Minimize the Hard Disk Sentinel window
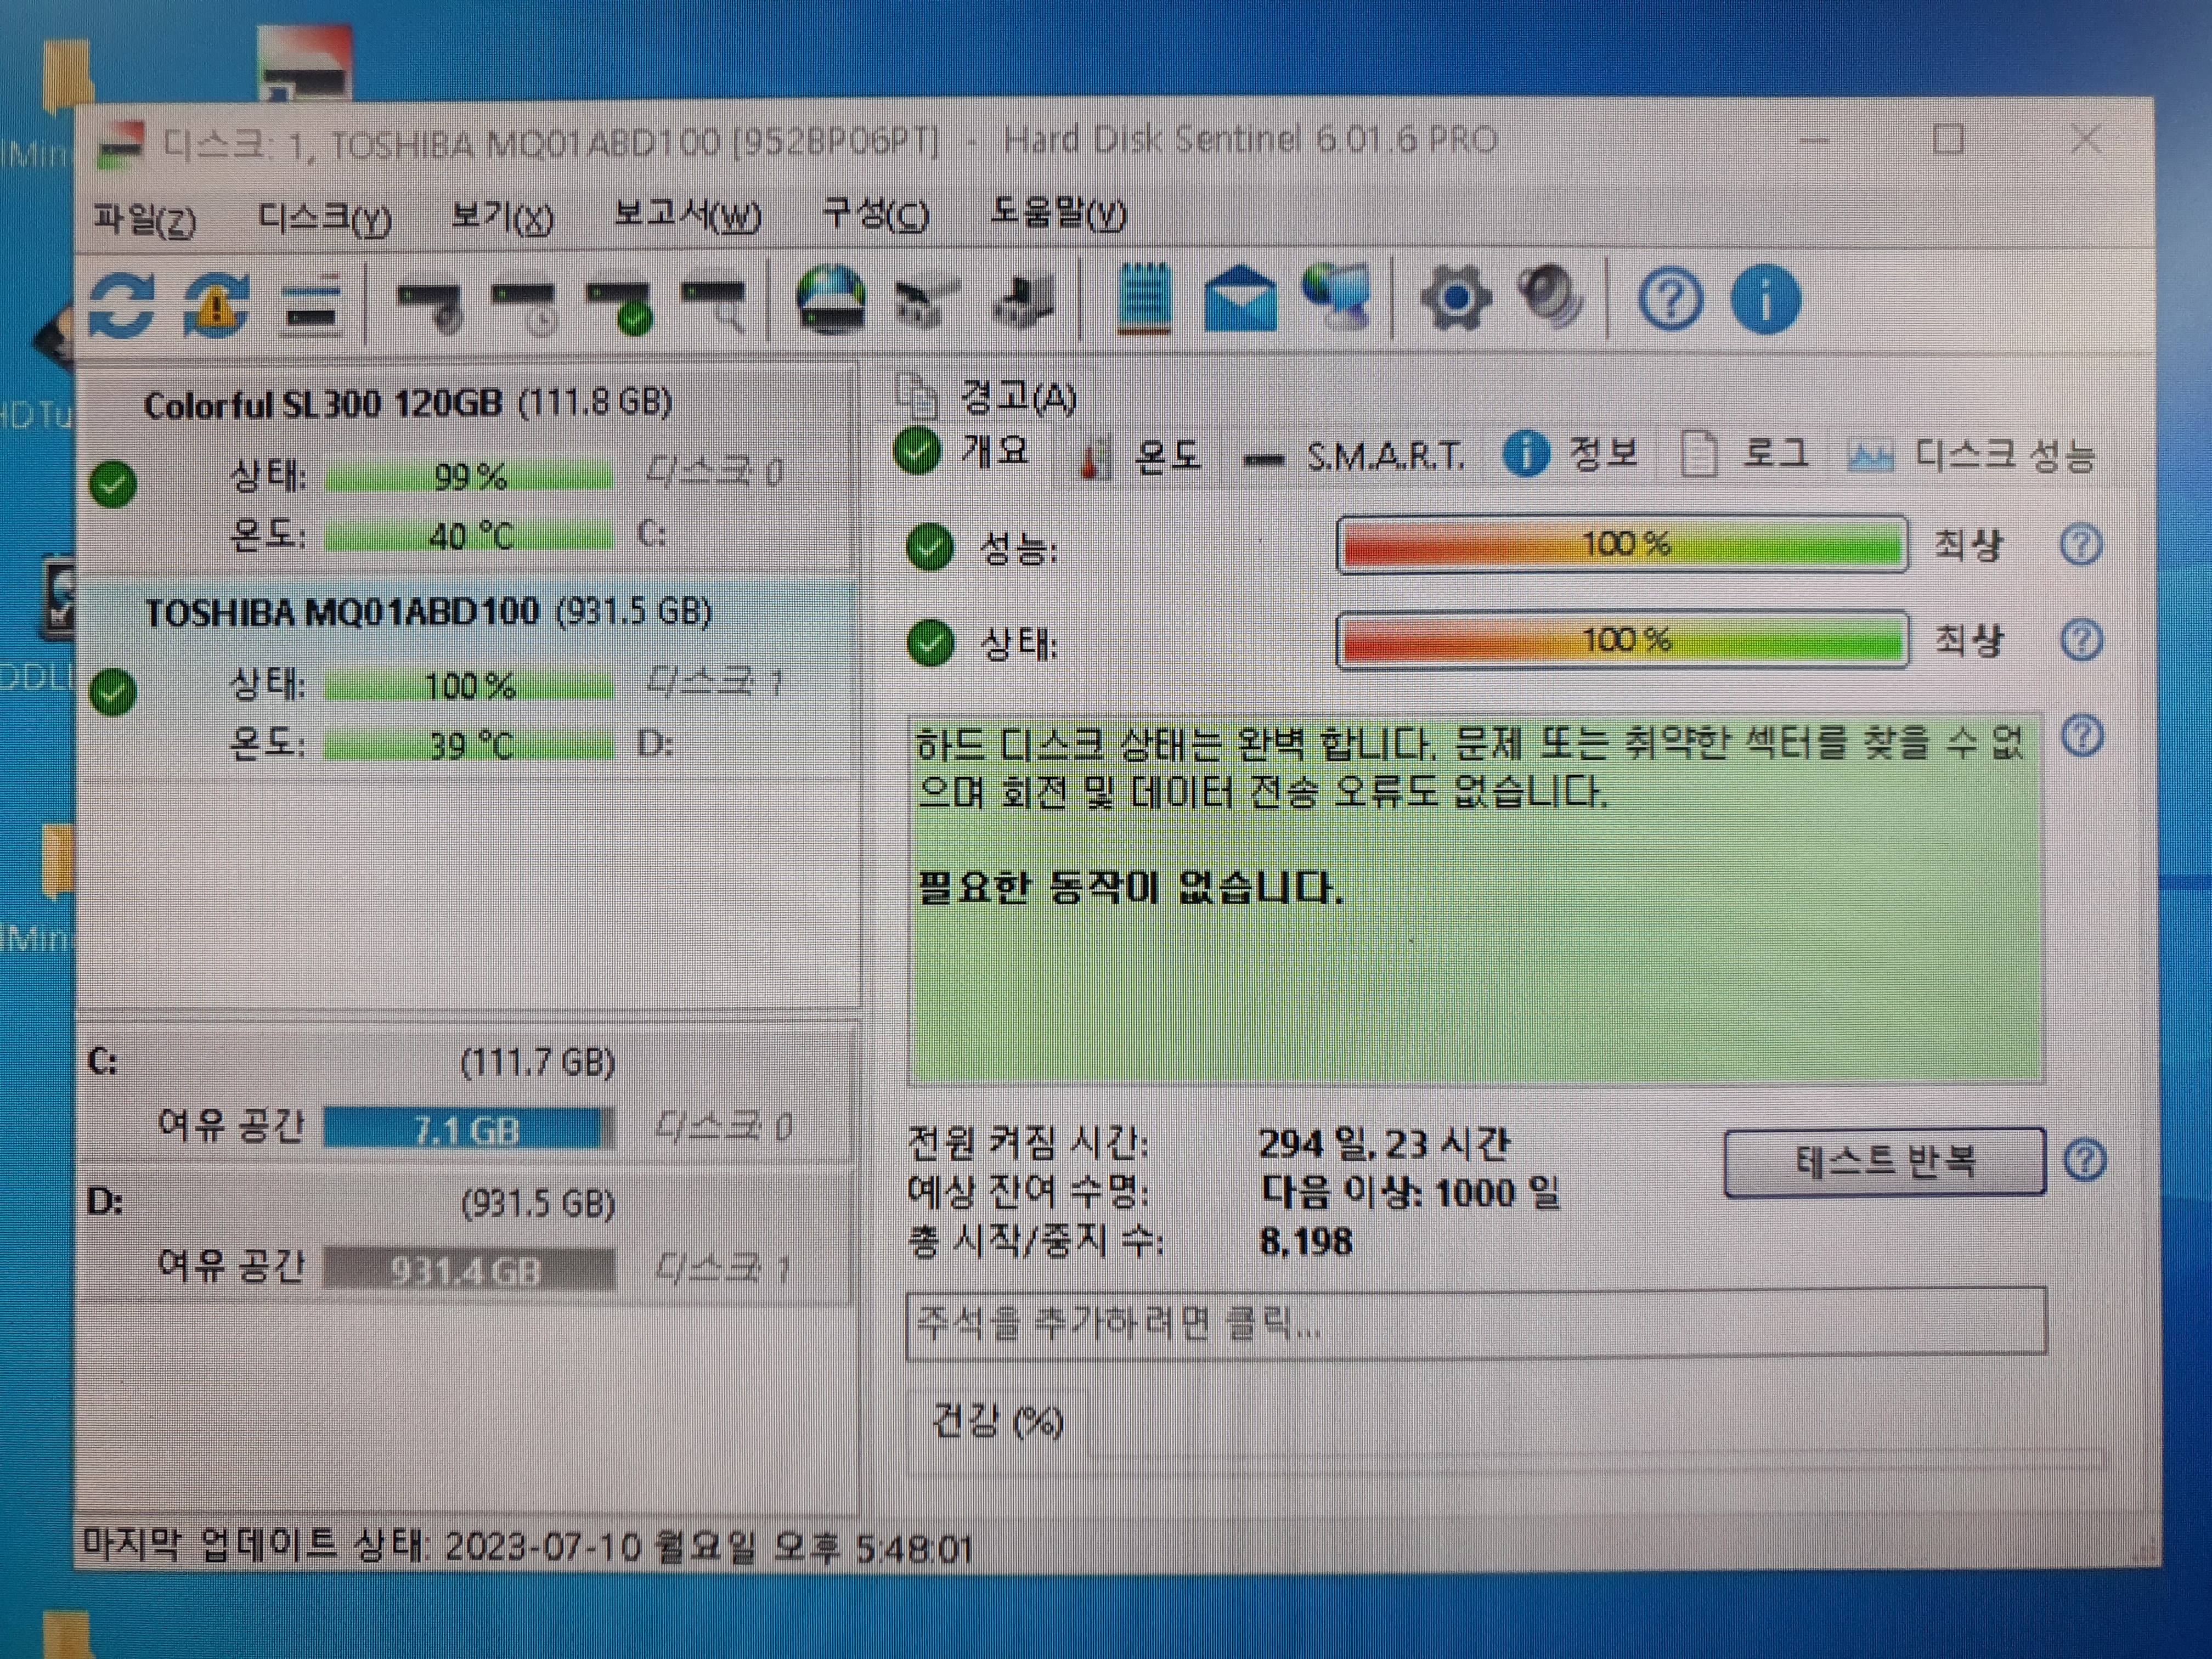Viewport: 2212px width, 1659px height. (x=1814, y=140)
